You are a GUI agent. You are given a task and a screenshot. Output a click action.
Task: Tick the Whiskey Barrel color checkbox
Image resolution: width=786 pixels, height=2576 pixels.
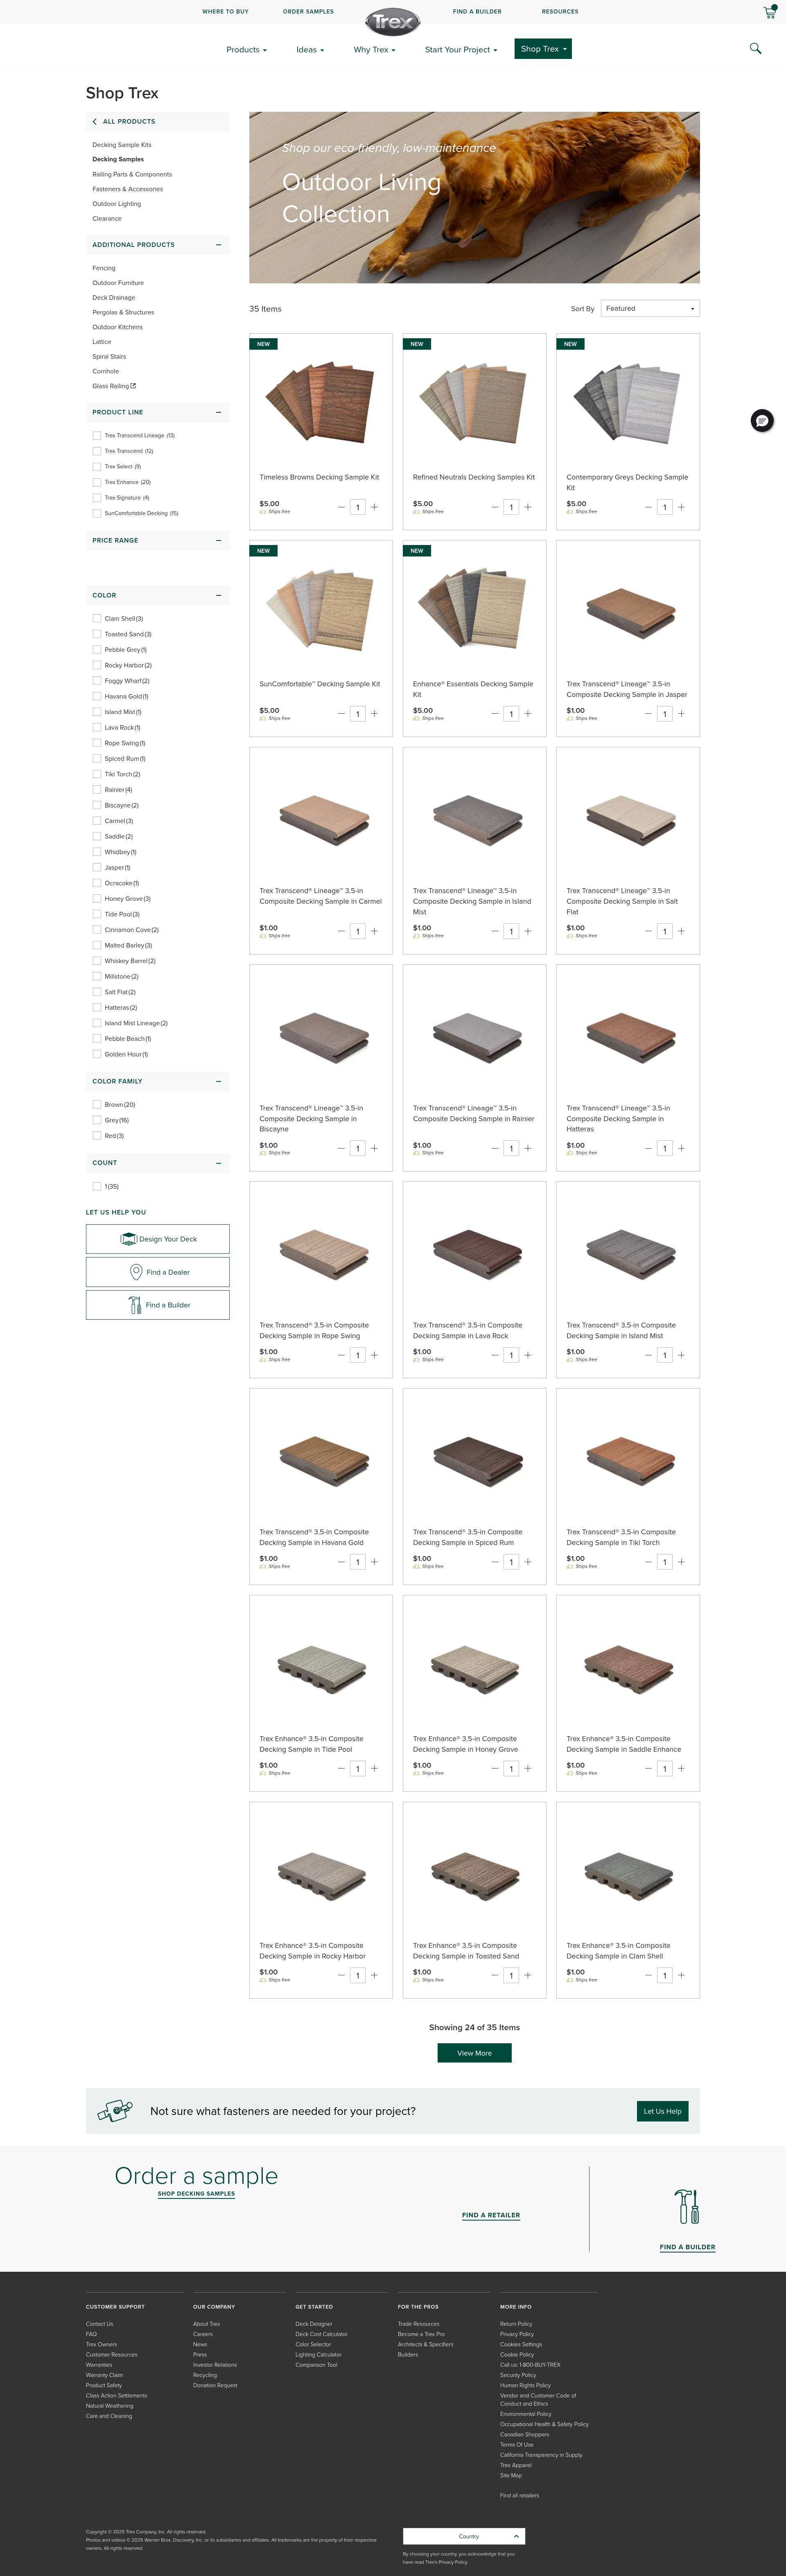tap(97, 961)
